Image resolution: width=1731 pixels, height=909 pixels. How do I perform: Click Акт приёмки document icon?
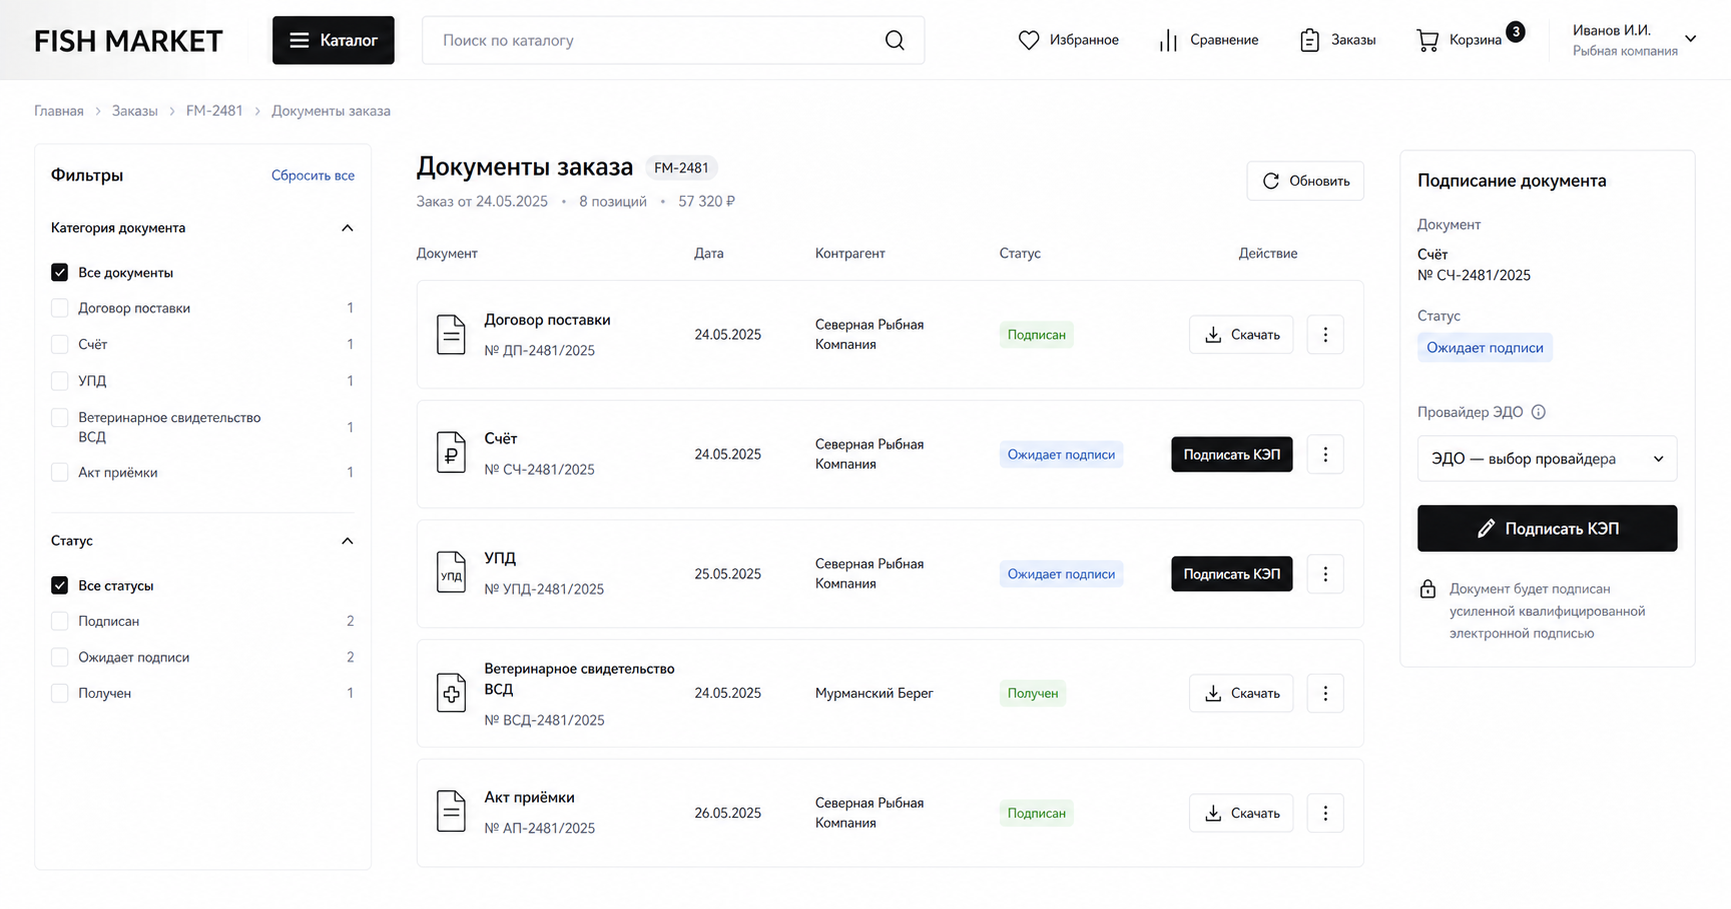(451, 811)
